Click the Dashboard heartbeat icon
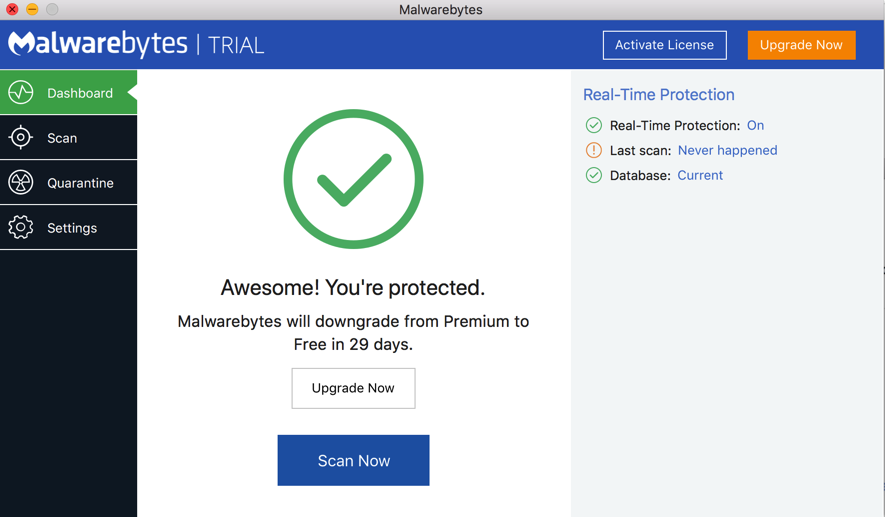This screenshot has width=885, height=517. click(21, 93)
